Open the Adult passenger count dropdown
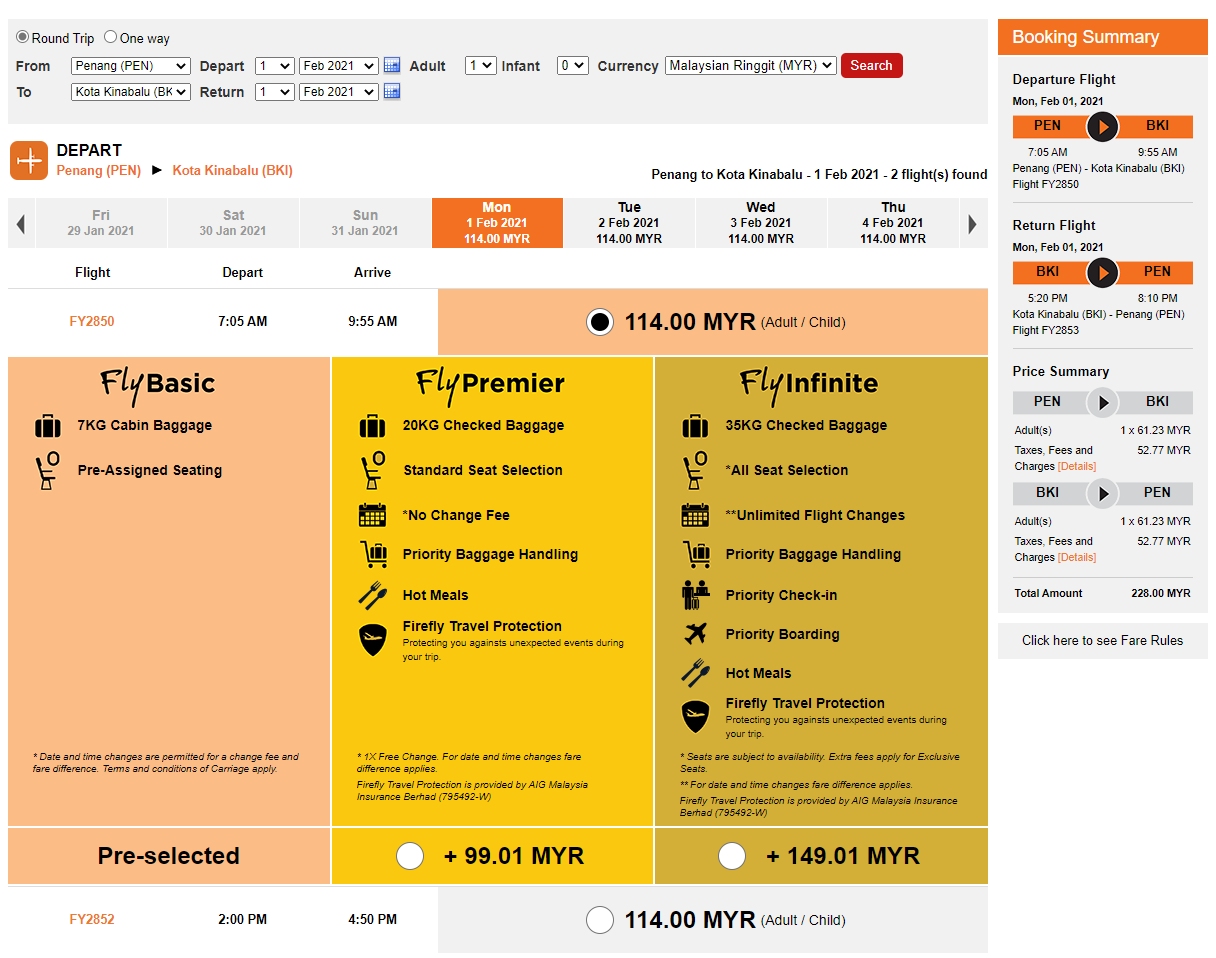Viewport: 1216px width, 958px height. click(480, 66)
